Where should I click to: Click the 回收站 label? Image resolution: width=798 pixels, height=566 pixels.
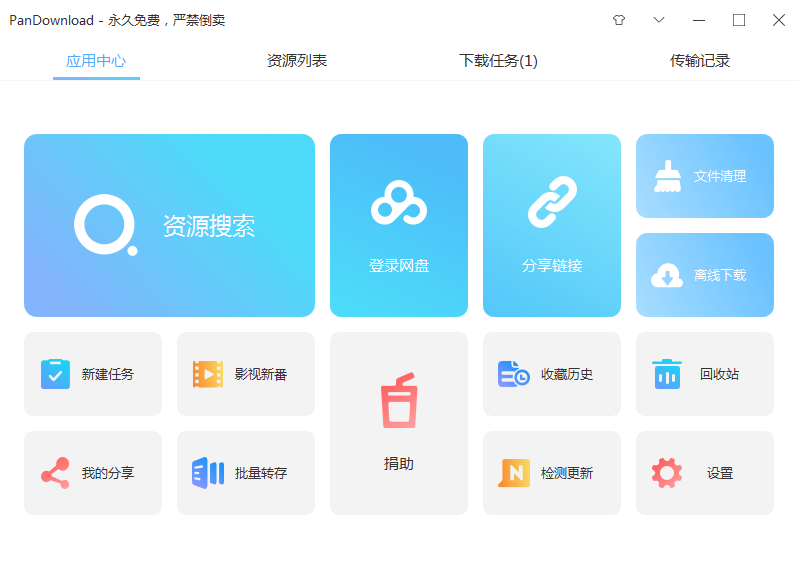tap(720, 374)
